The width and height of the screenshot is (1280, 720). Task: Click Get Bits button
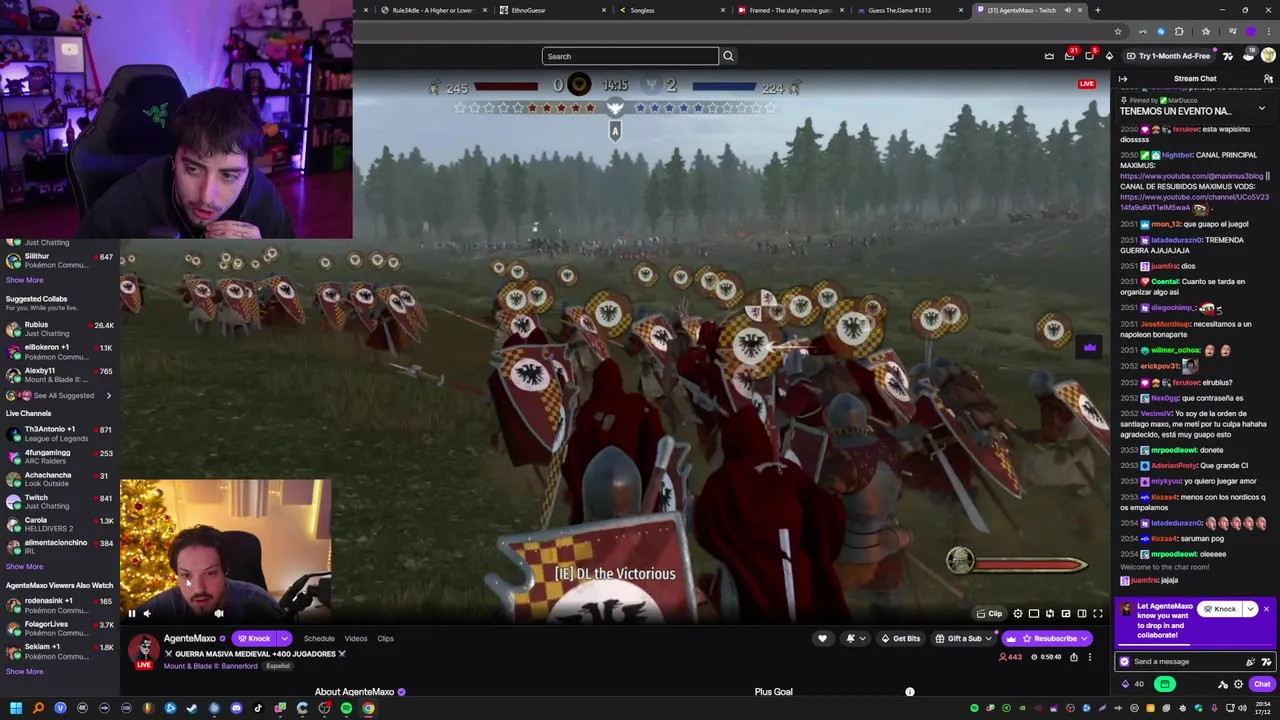(x=900, y=638)
